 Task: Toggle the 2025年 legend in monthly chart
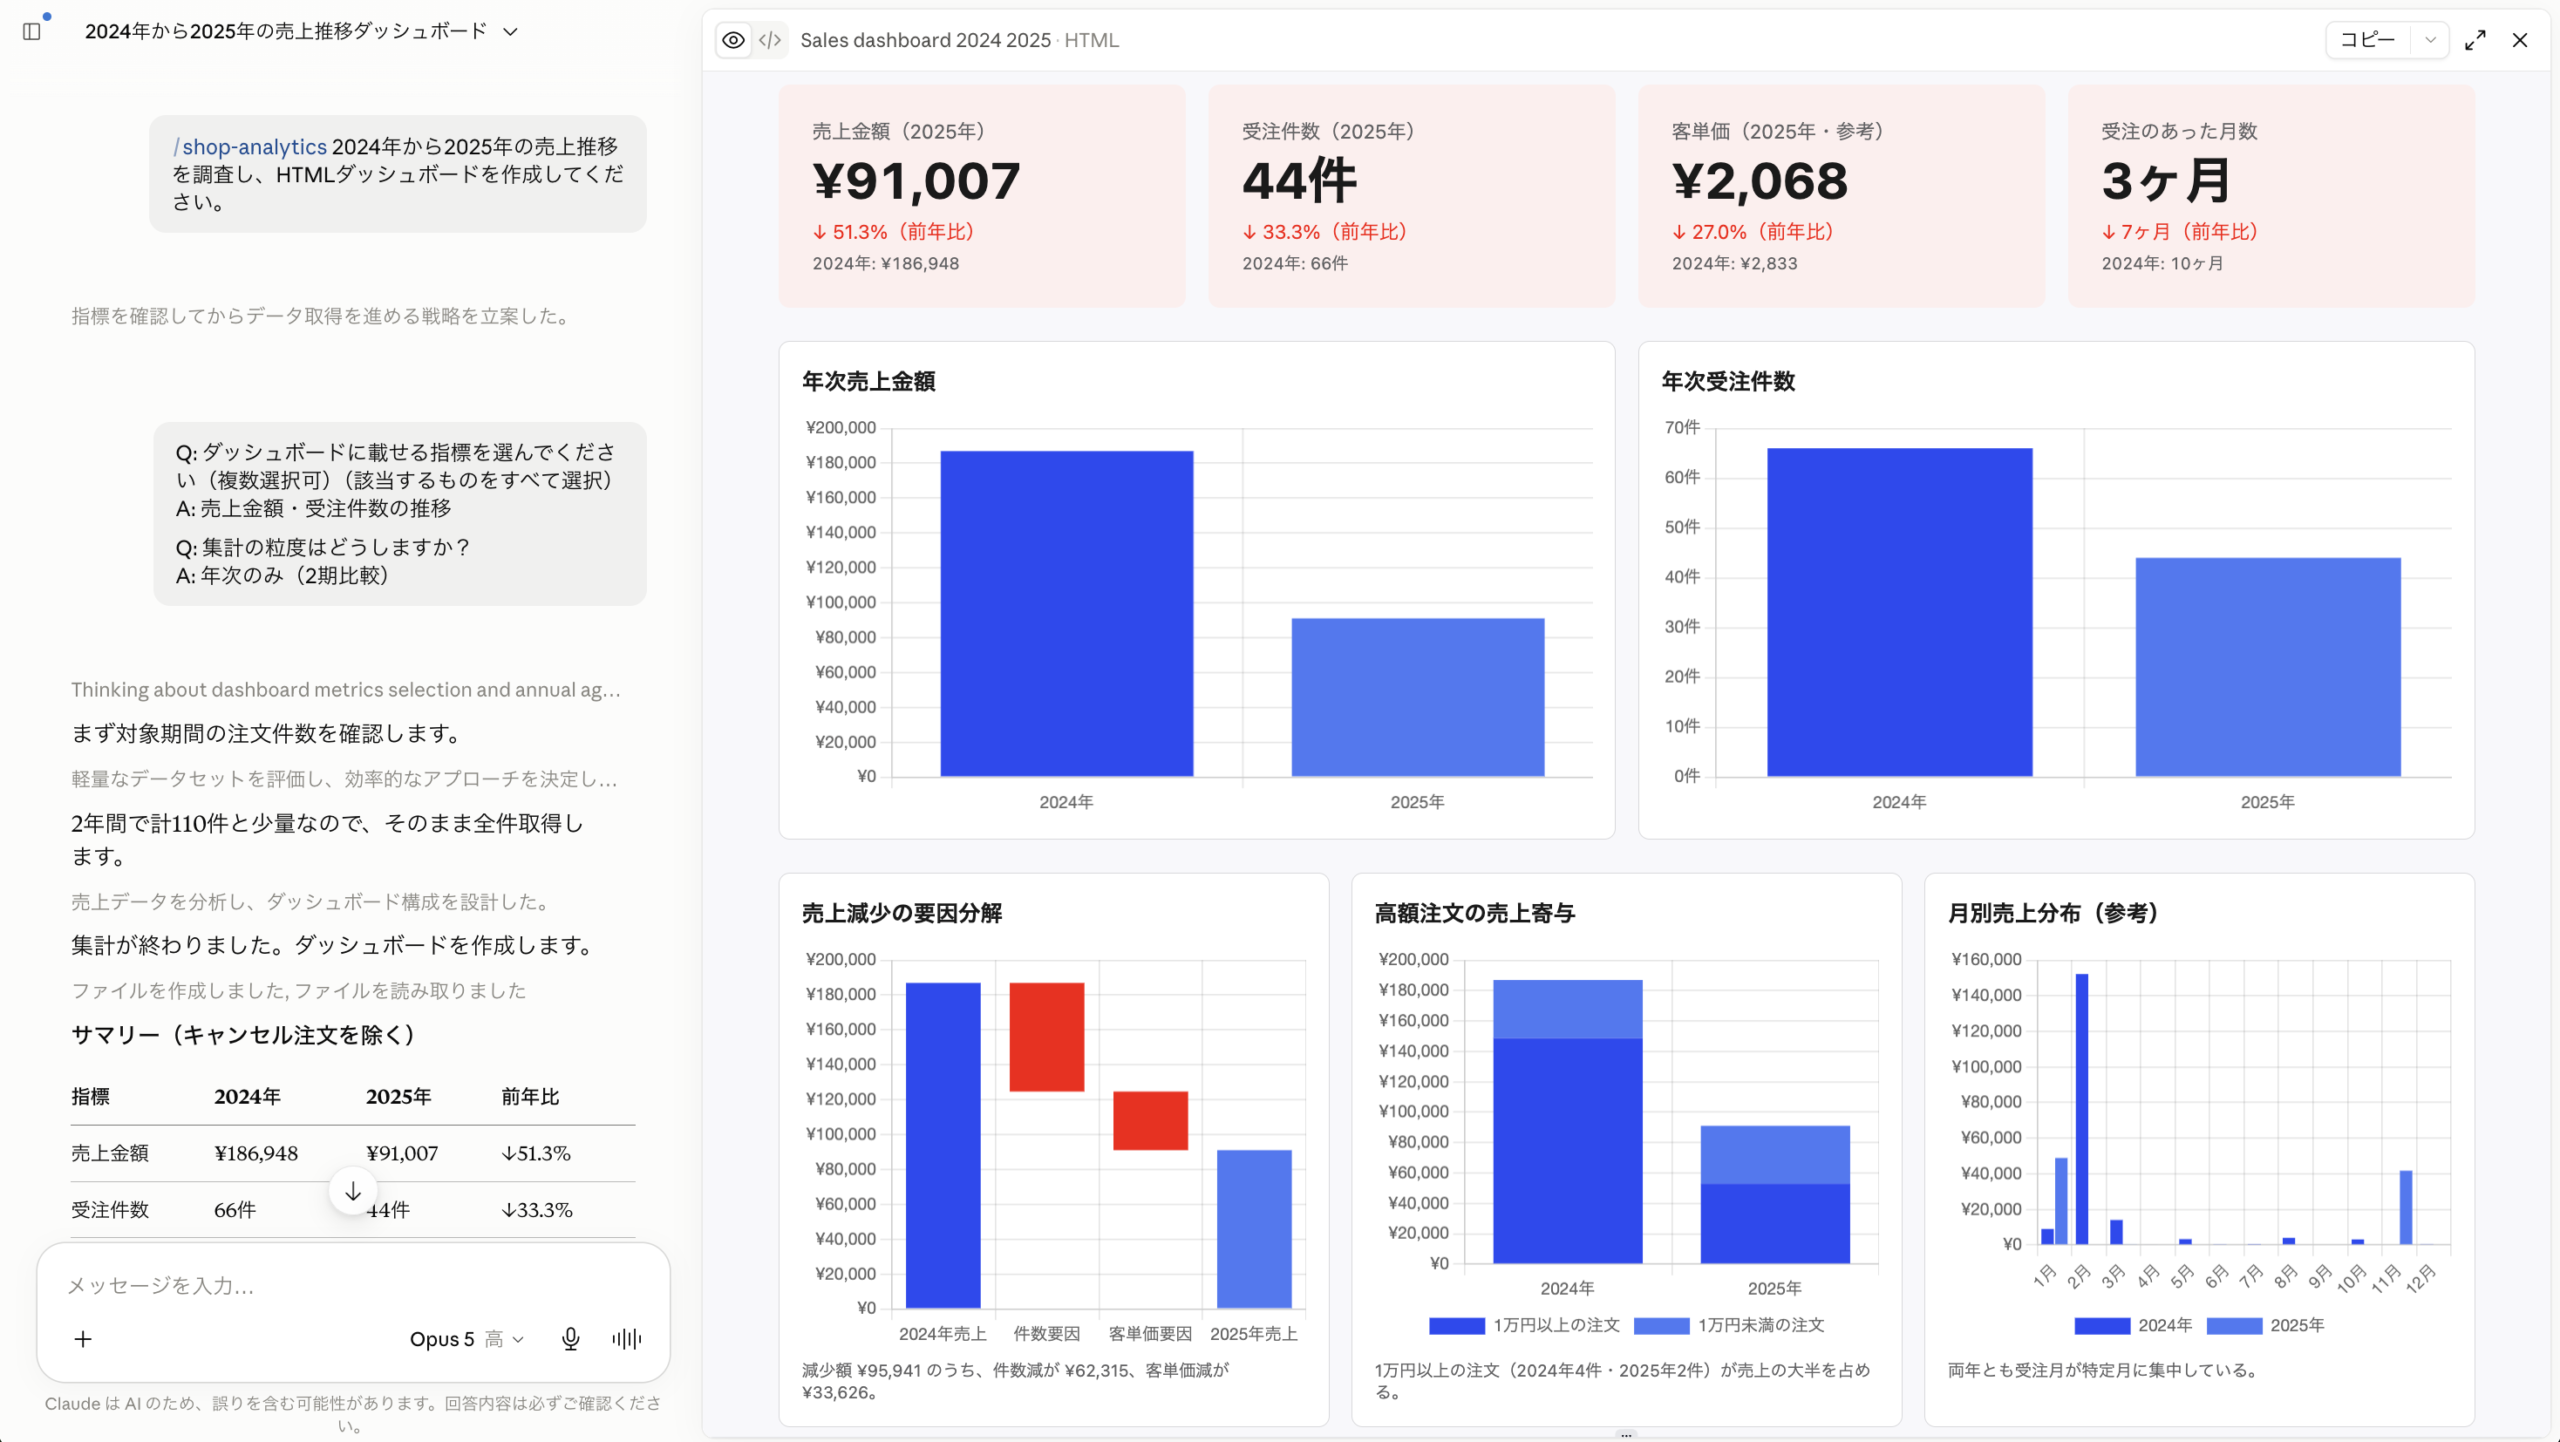pos(2234,1326)
